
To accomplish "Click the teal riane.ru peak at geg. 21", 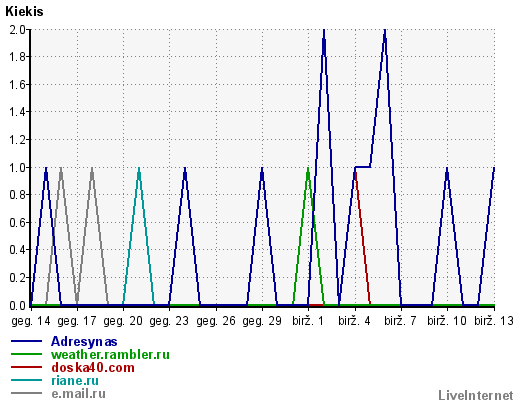I will pyautogui.click(x=139, y=168).
